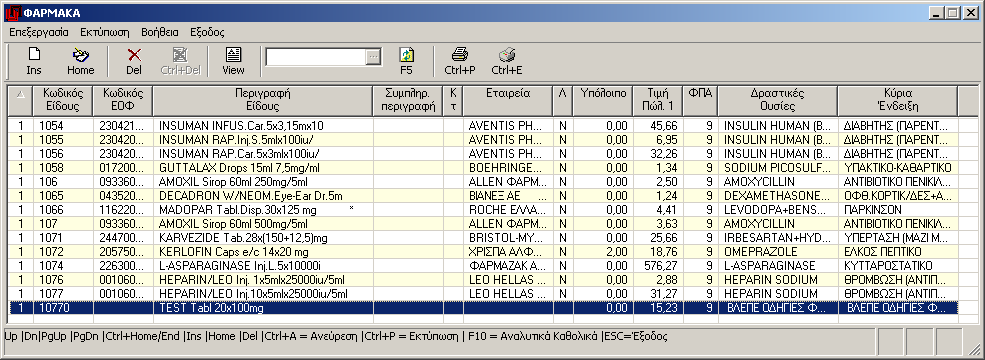Open the Εκτύπωση menu
Viewport: 985px width, 360px height.
coord(105,32)
